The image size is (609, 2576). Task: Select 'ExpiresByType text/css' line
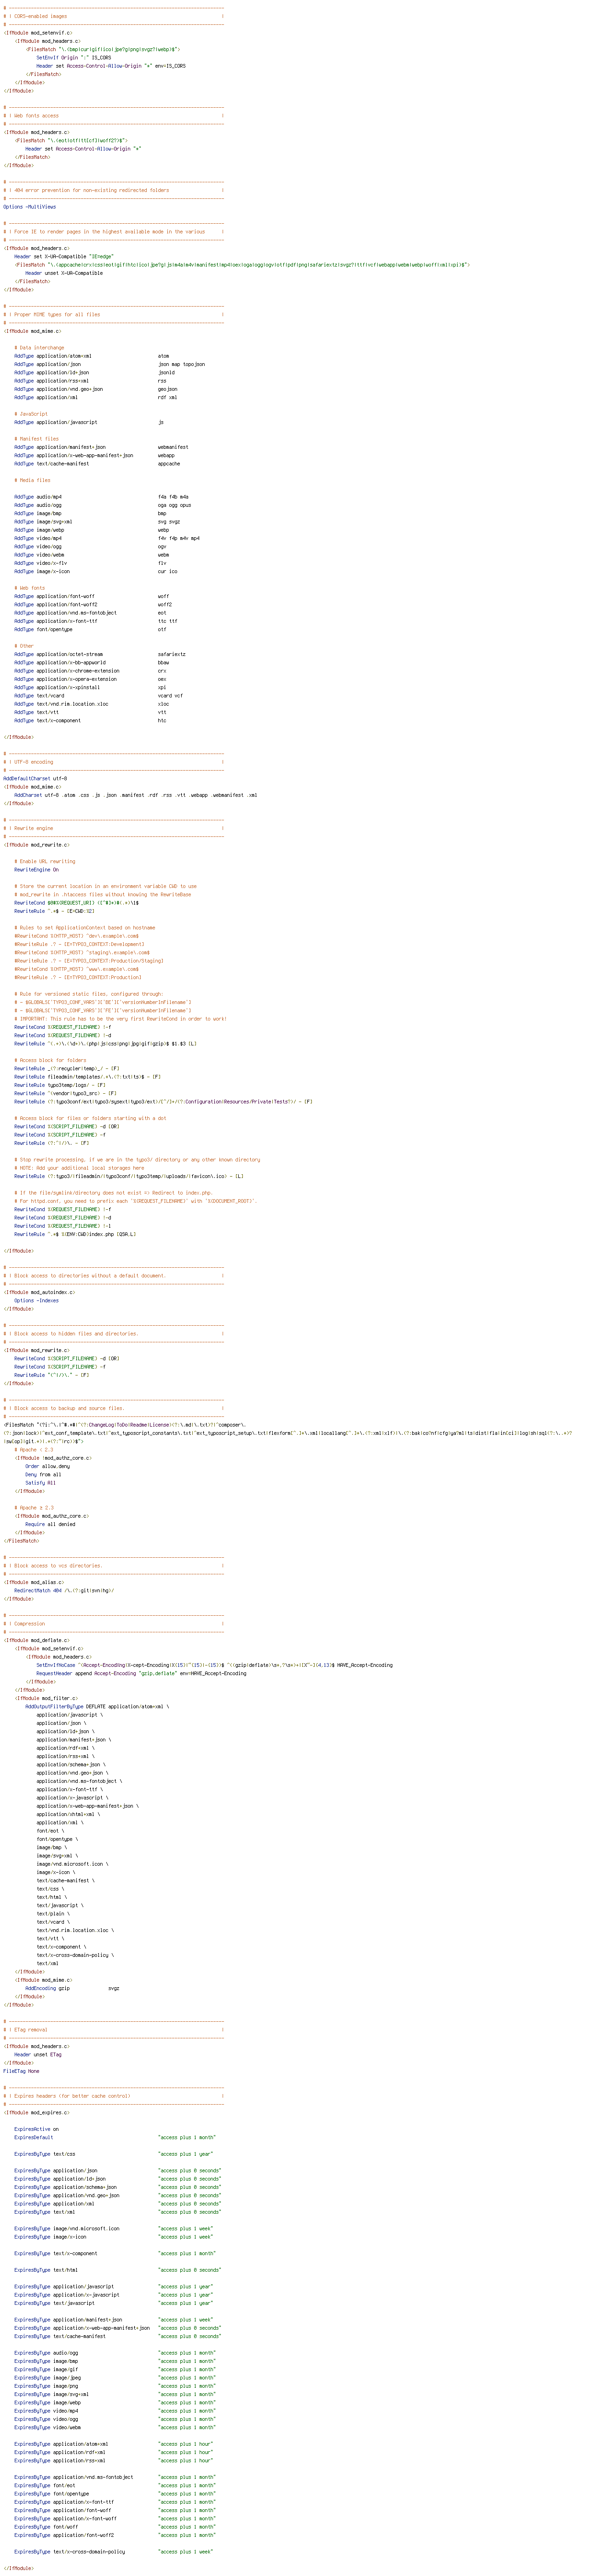(113, 2154)
